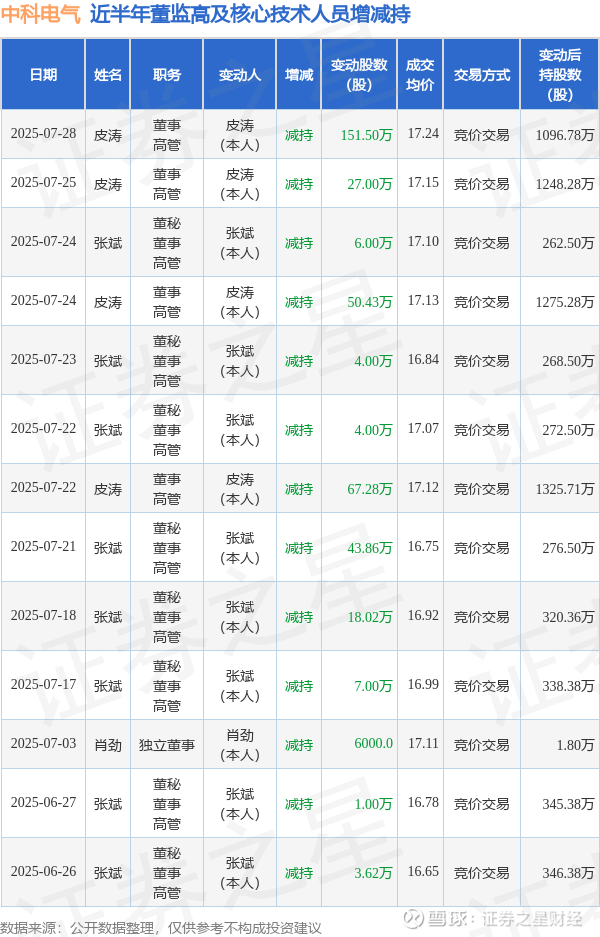Click the 数据来源 disclaimer text
The height and width of the screenshot is (937, 600).
pos(161,927)
